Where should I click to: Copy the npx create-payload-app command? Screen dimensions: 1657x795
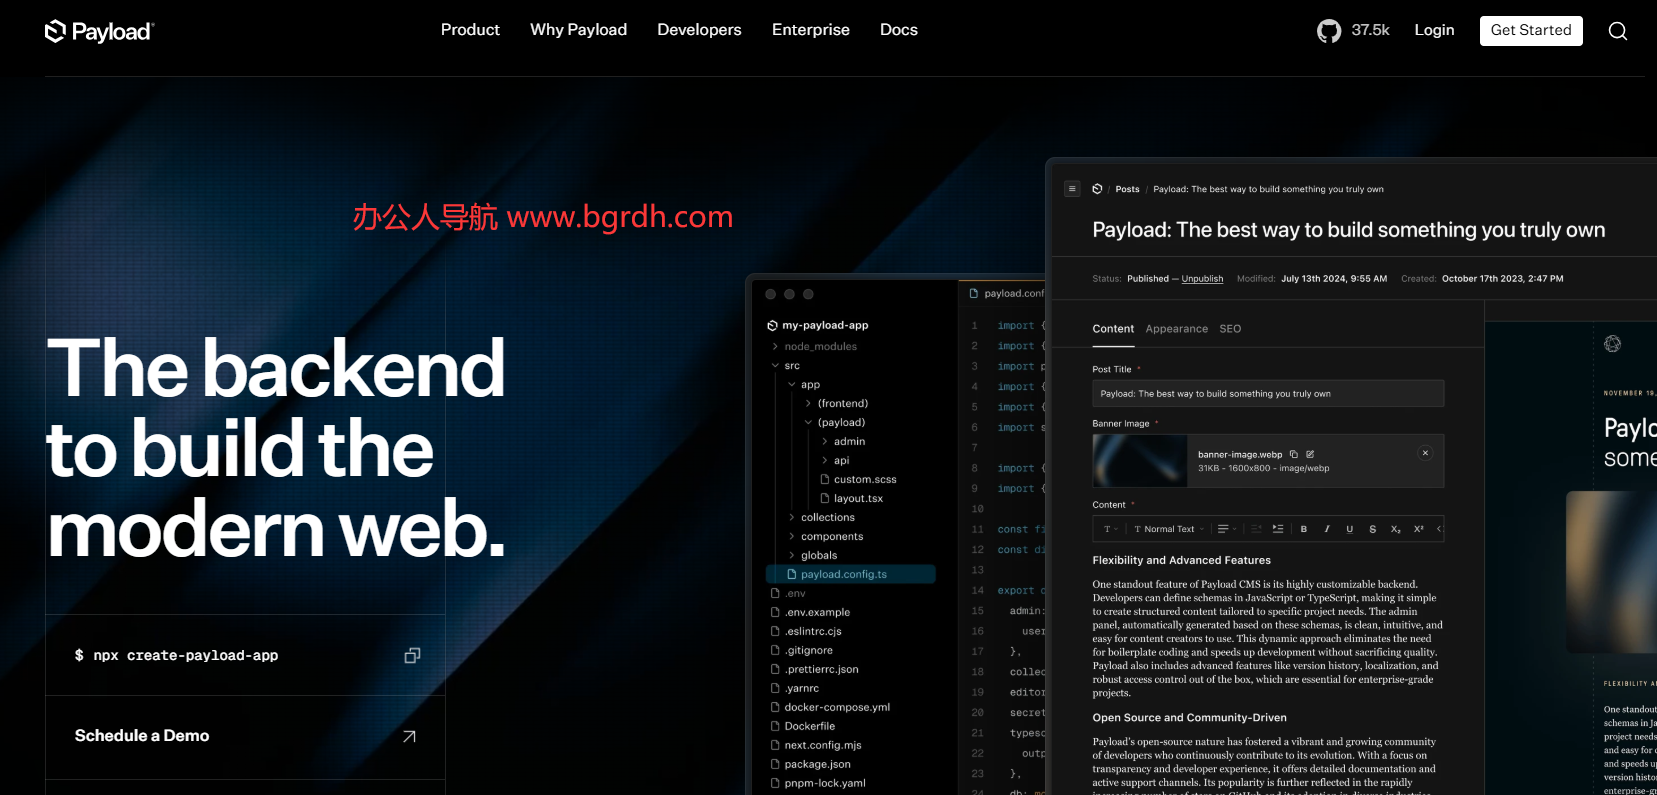click(411, 656)
